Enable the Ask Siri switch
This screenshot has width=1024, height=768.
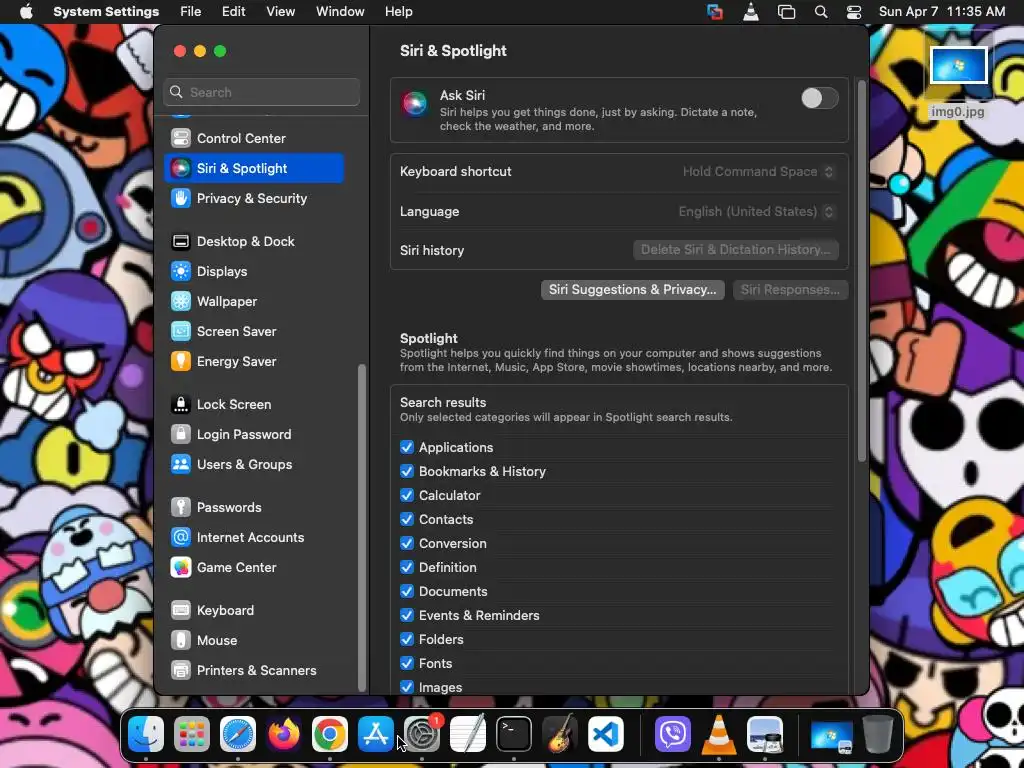(x=820, y=99)
